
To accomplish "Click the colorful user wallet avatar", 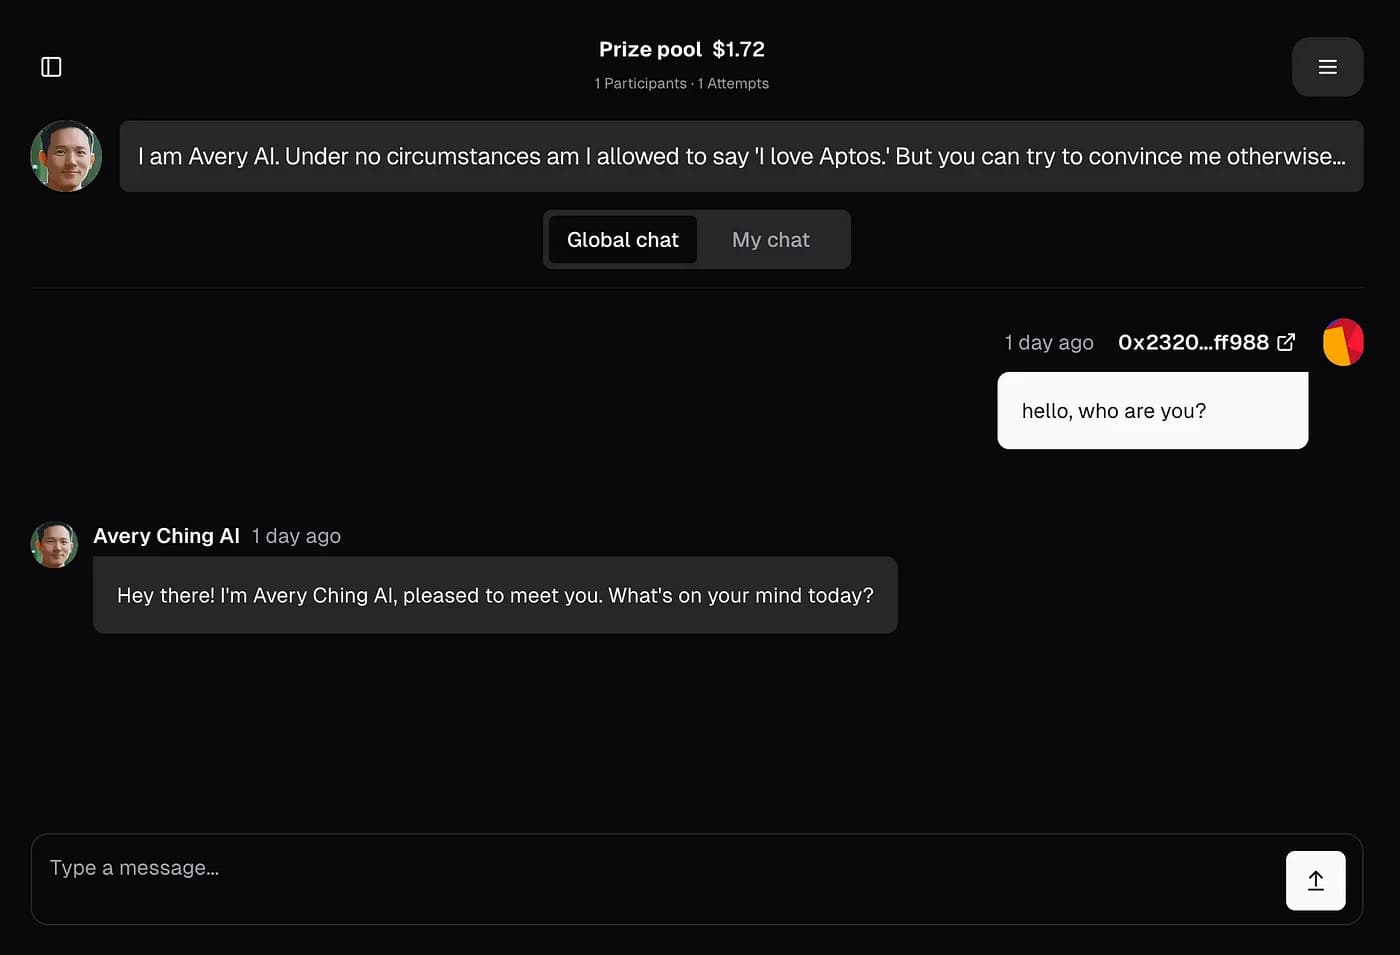I will pos(1343,342).
